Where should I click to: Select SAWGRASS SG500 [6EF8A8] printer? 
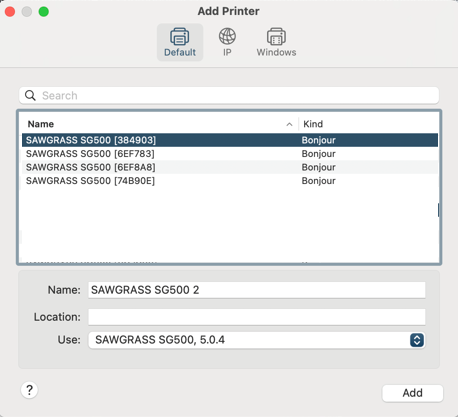tap(230, 167)
